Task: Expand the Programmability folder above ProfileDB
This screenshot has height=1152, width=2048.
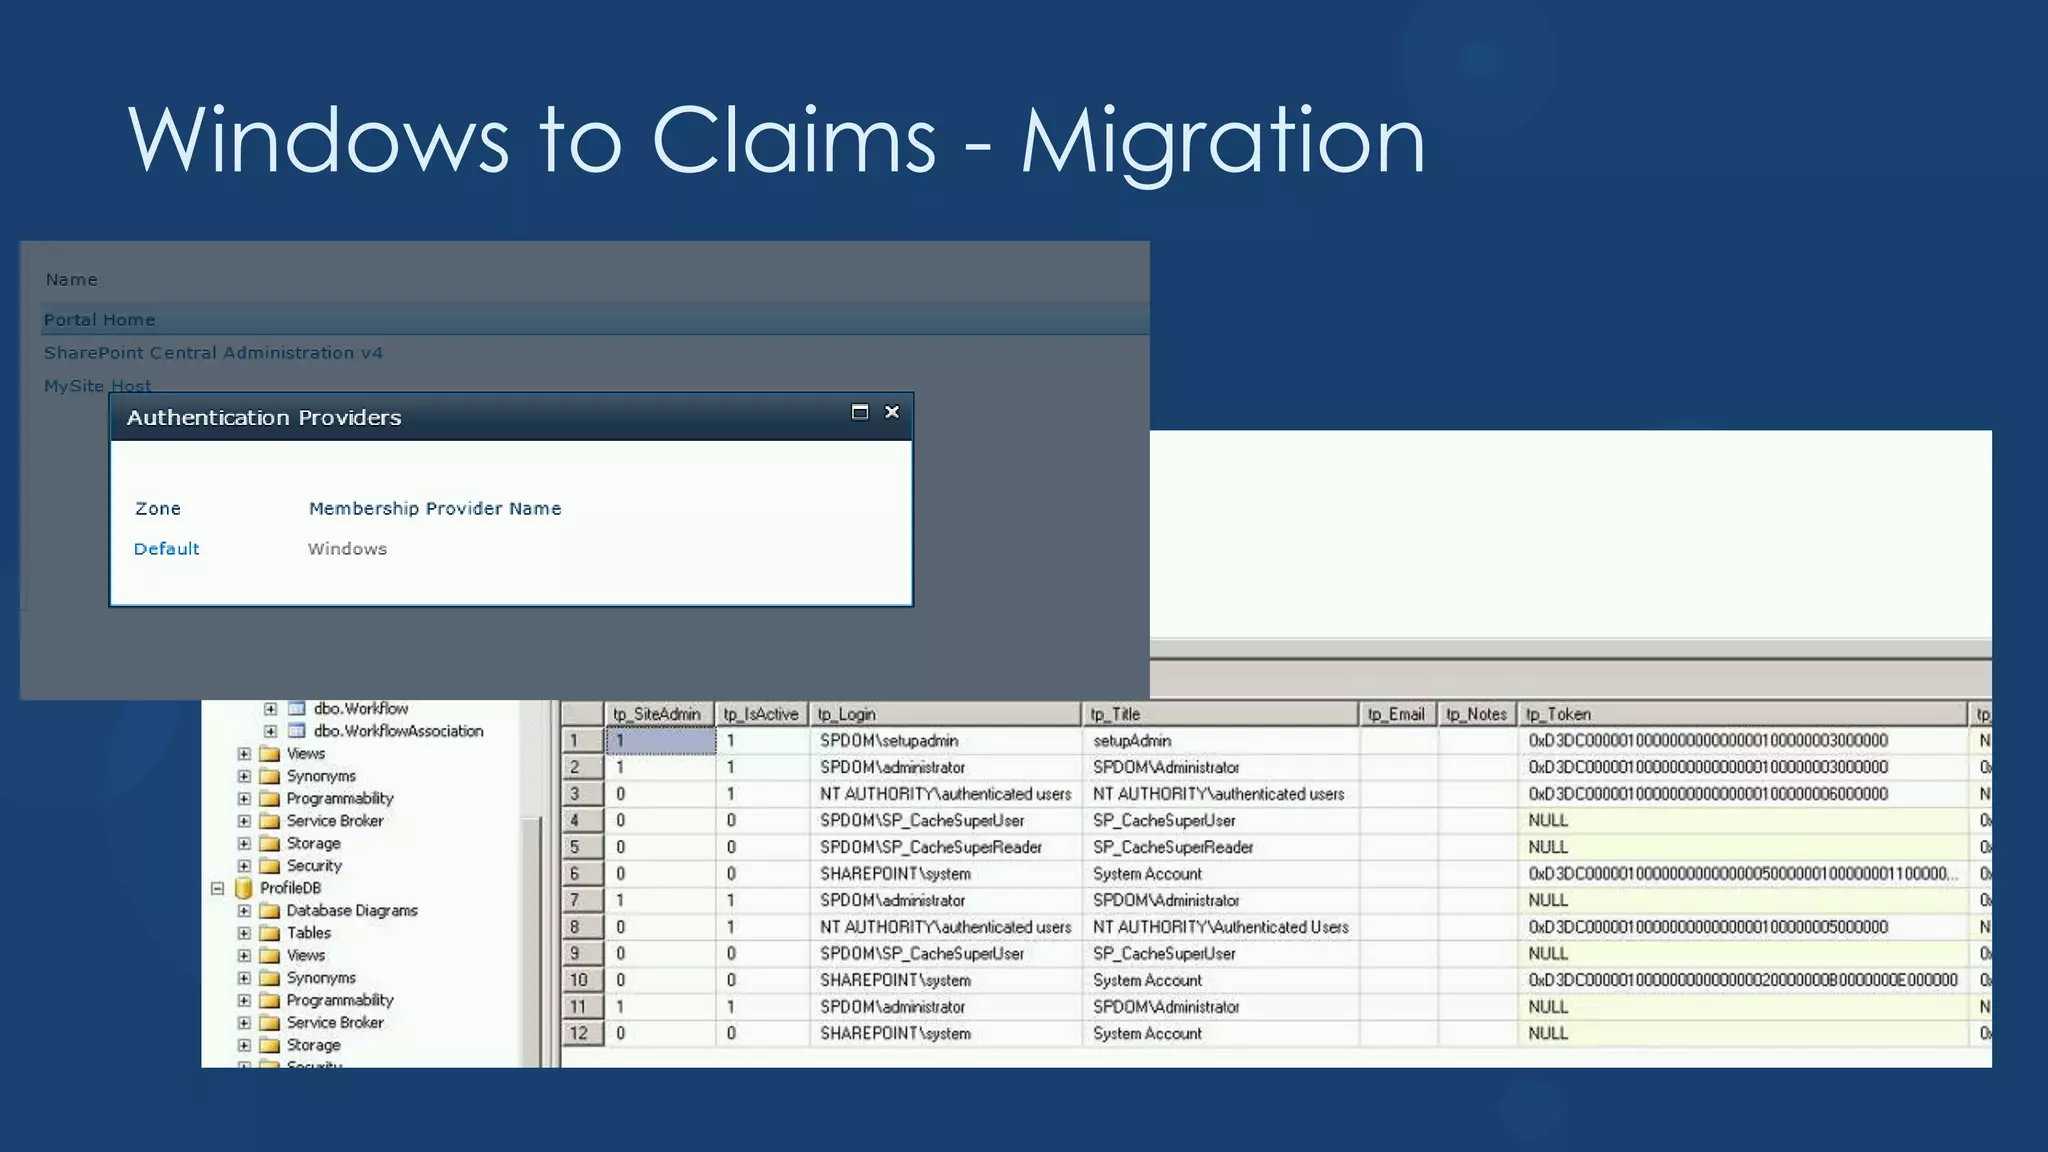Action: [244, 799]
